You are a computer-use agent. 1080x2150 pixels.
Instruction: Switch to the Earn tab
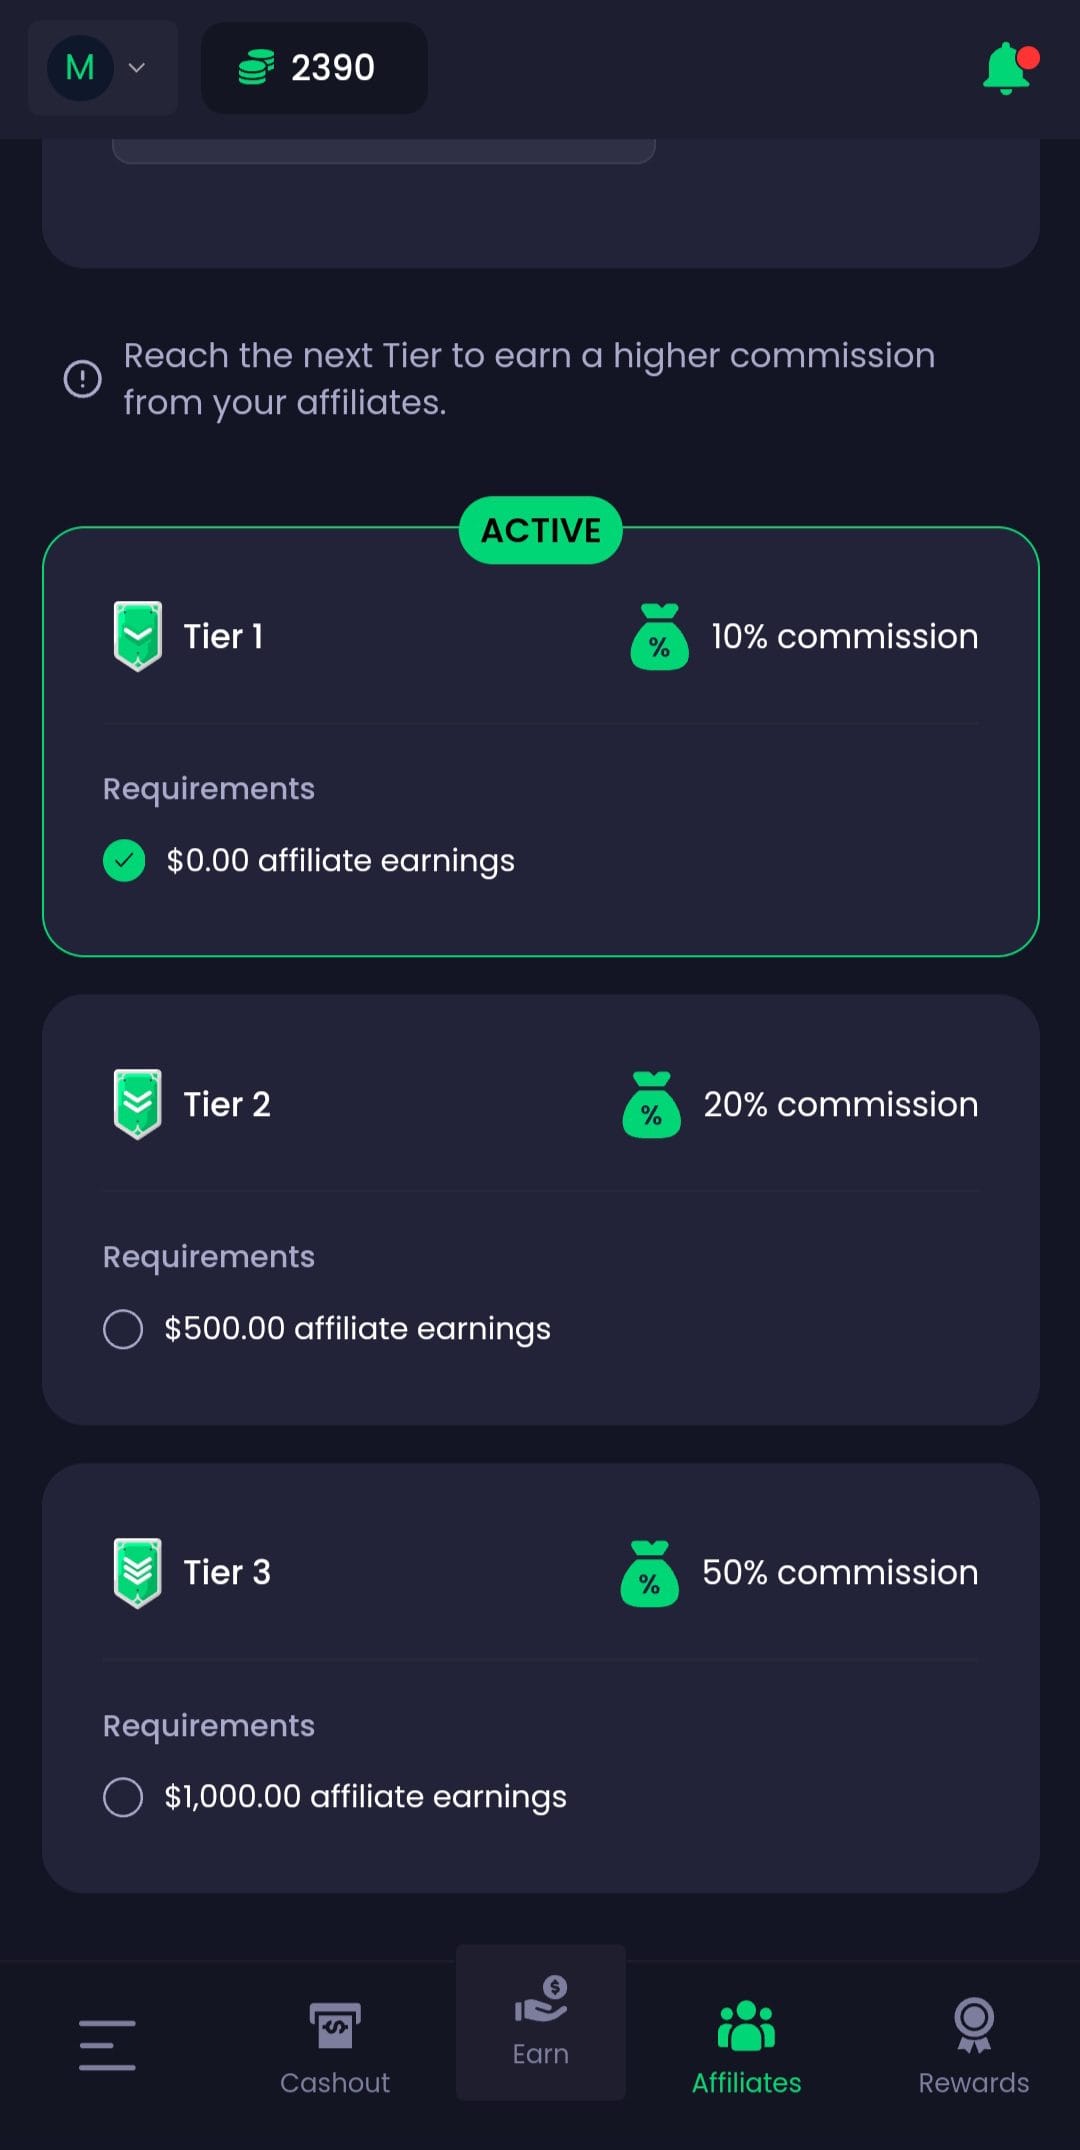541,2022
